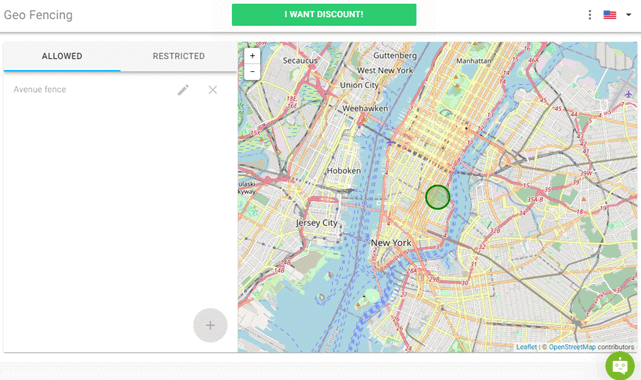Viewport: 641px width, 380px height.
Task: Open the Leaflet attribution link
Action: click(526, 347)
